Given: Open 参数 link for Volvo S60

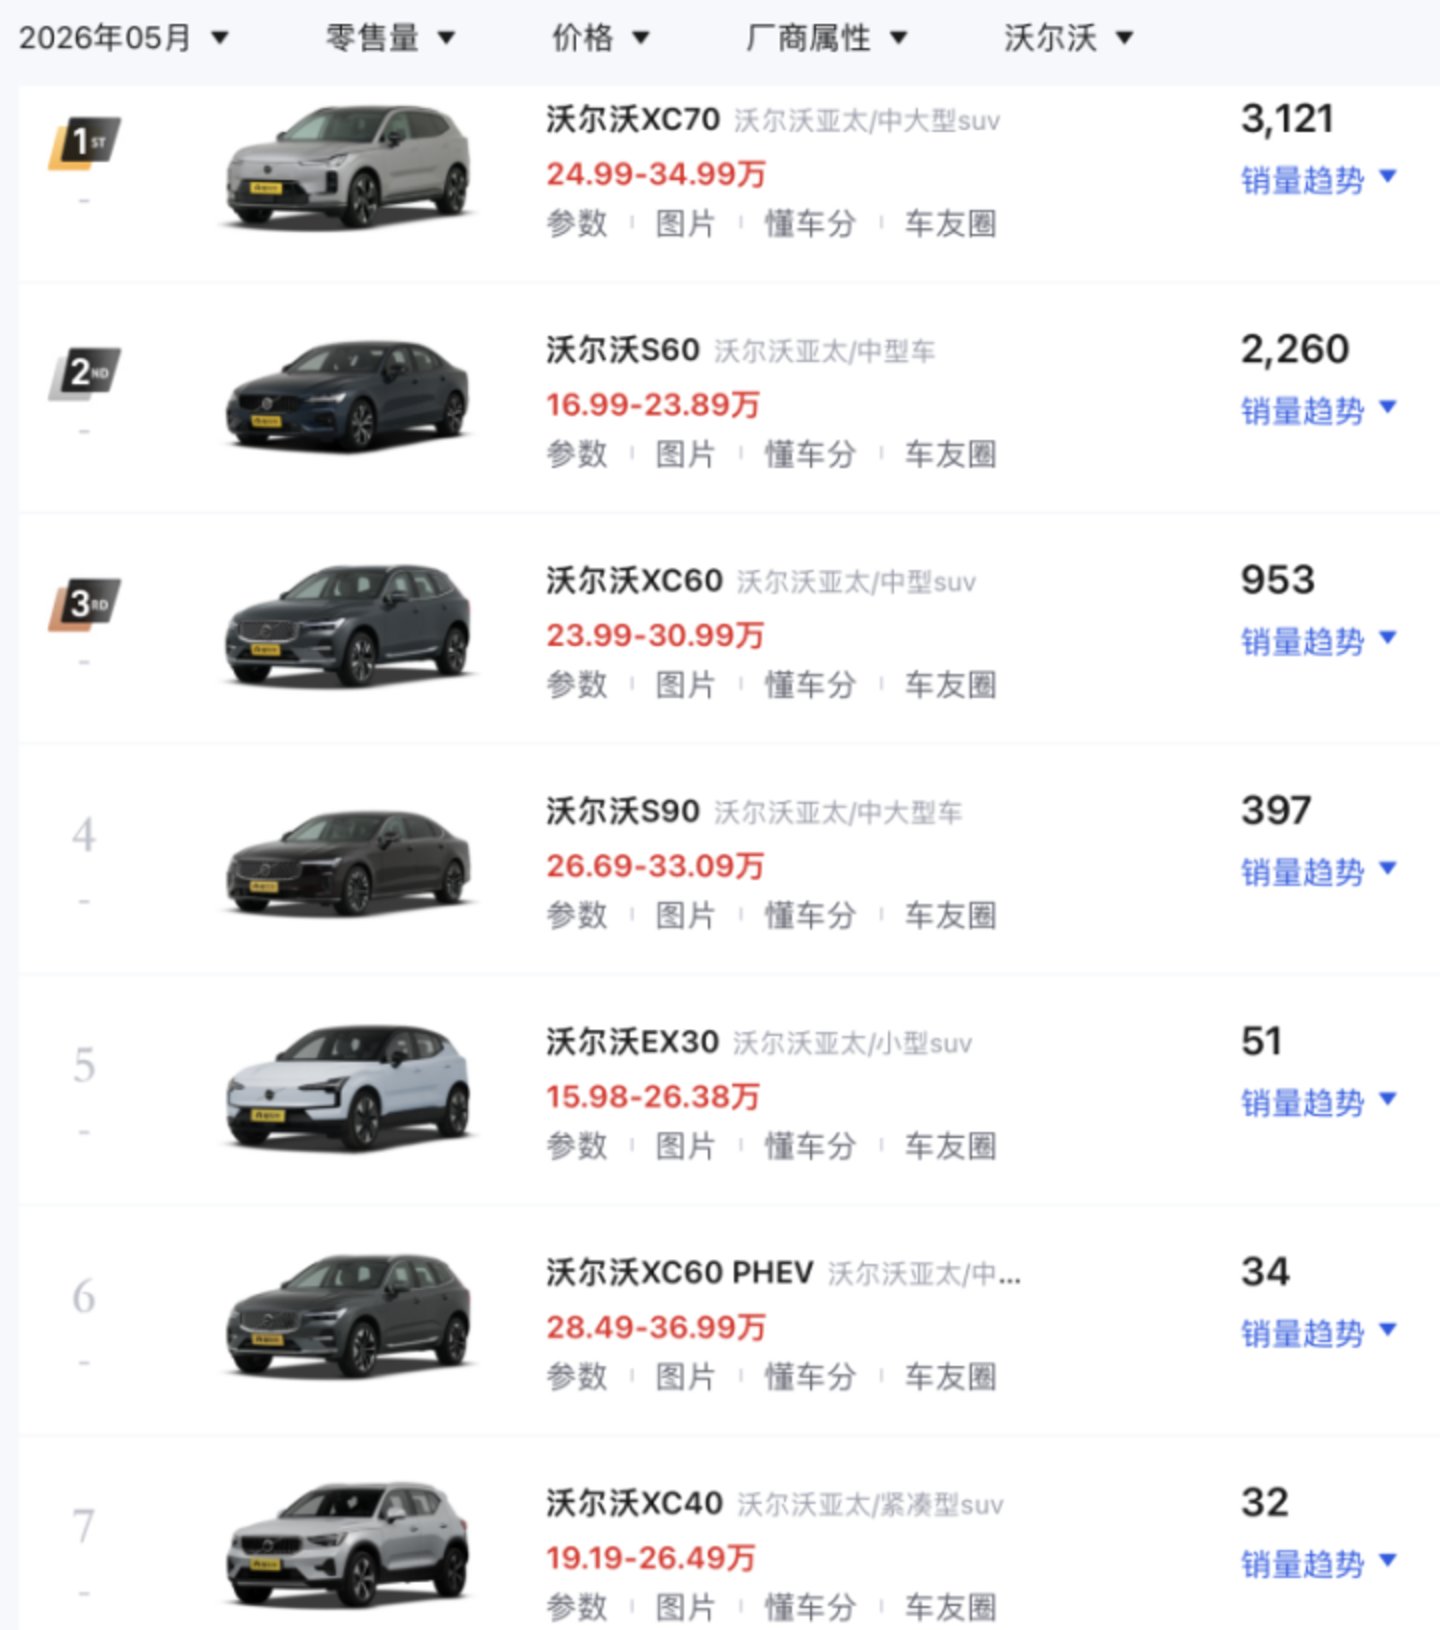Looking at the screenshot, I should click(x=577, y=454).
